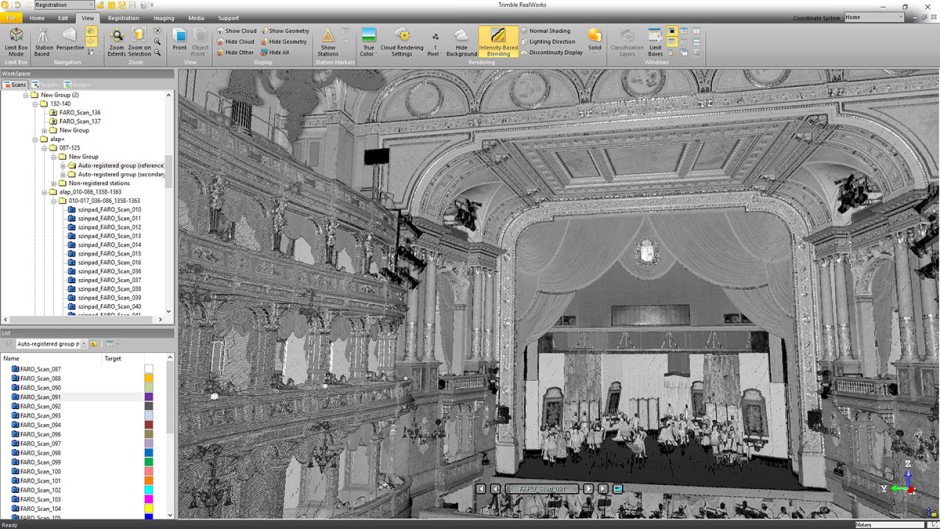The image size is (940, 529).
Task: Toggle Intensity-Based Blending
Action: 498,40
